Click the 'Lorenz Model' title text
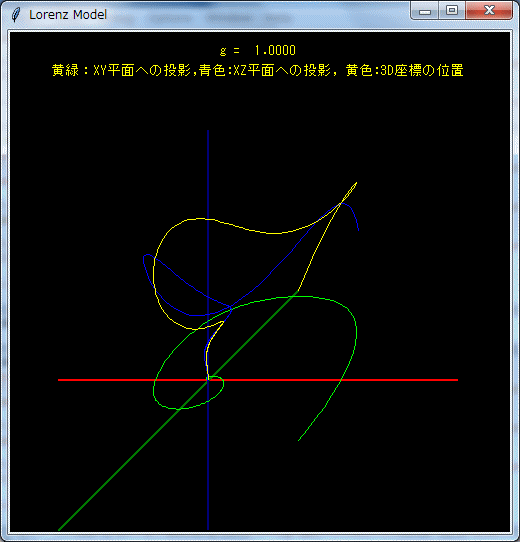Image resolution: width=520 pixels, height=542 pixels. click(68, 15)
